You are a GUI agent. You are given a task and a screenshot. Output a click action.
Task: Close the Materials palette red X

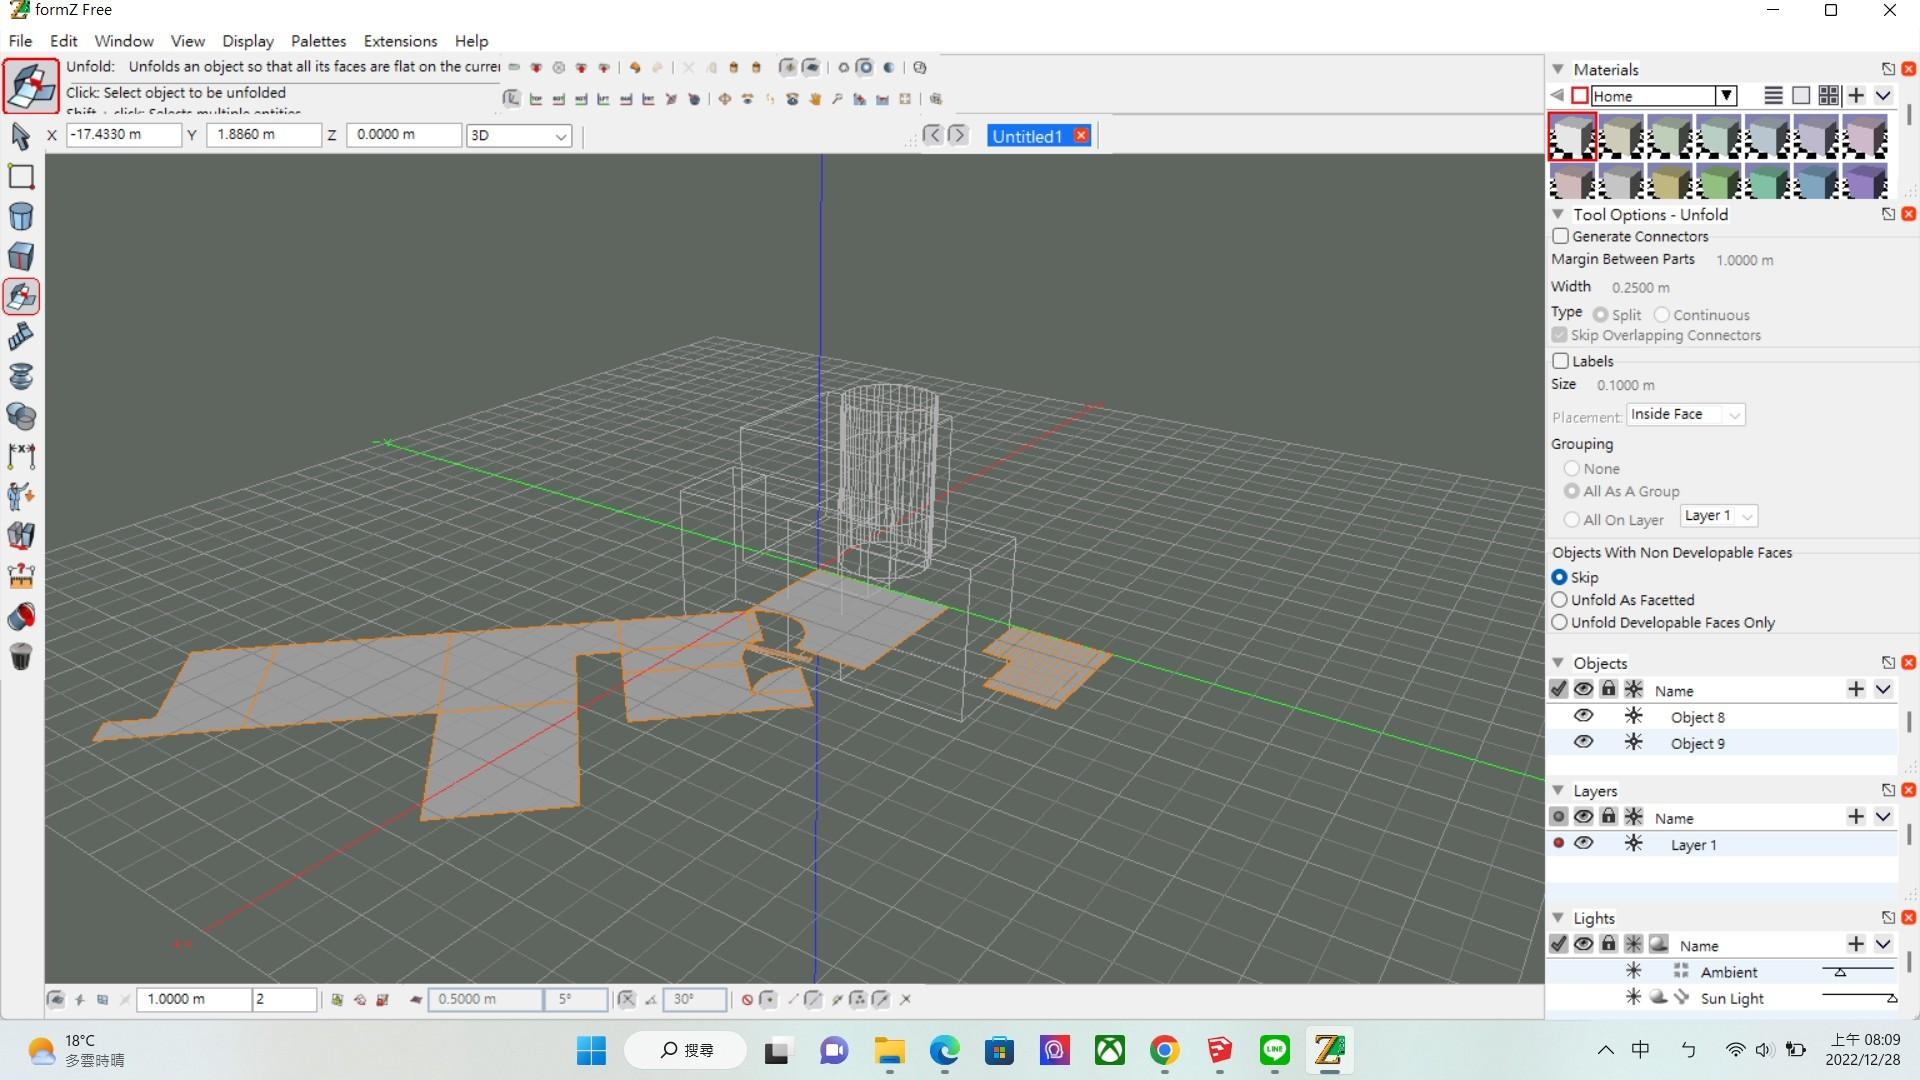(1908, 69)
